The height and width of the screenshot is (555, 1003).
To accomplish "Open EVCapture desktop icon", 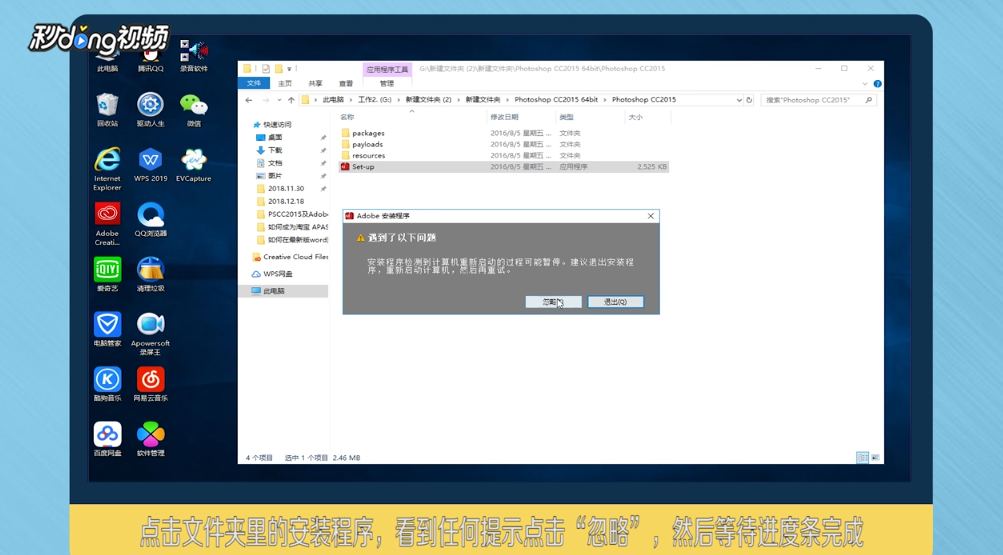I will click(x=193, y=165).
